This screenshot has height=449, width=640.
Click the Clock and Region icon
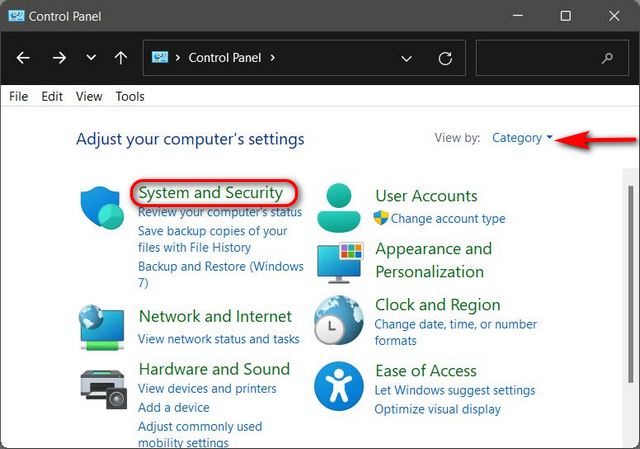click(x=340, y=320)
